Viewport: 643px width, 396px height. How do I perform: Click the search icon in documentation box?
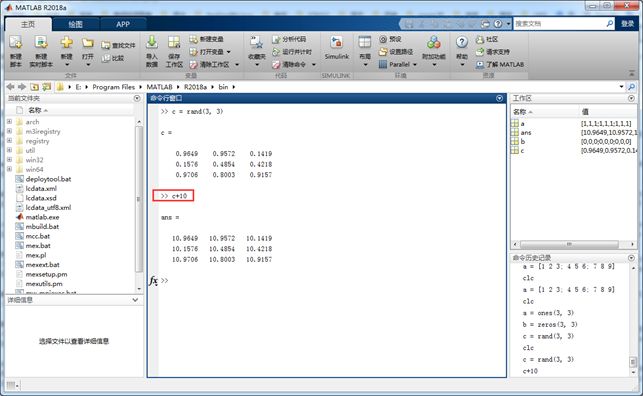609,24
